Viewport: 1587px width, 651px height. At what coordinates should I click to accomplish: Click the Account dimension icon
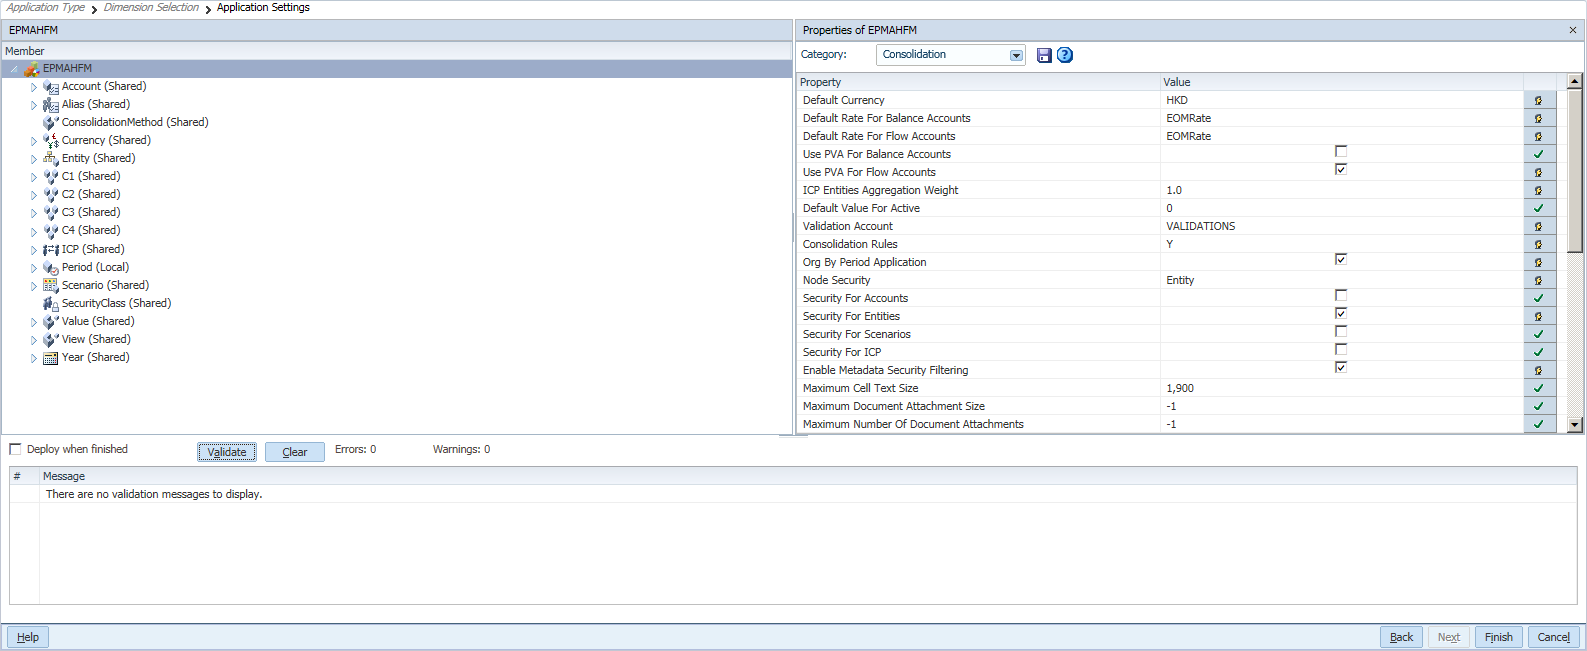(51, 87)
